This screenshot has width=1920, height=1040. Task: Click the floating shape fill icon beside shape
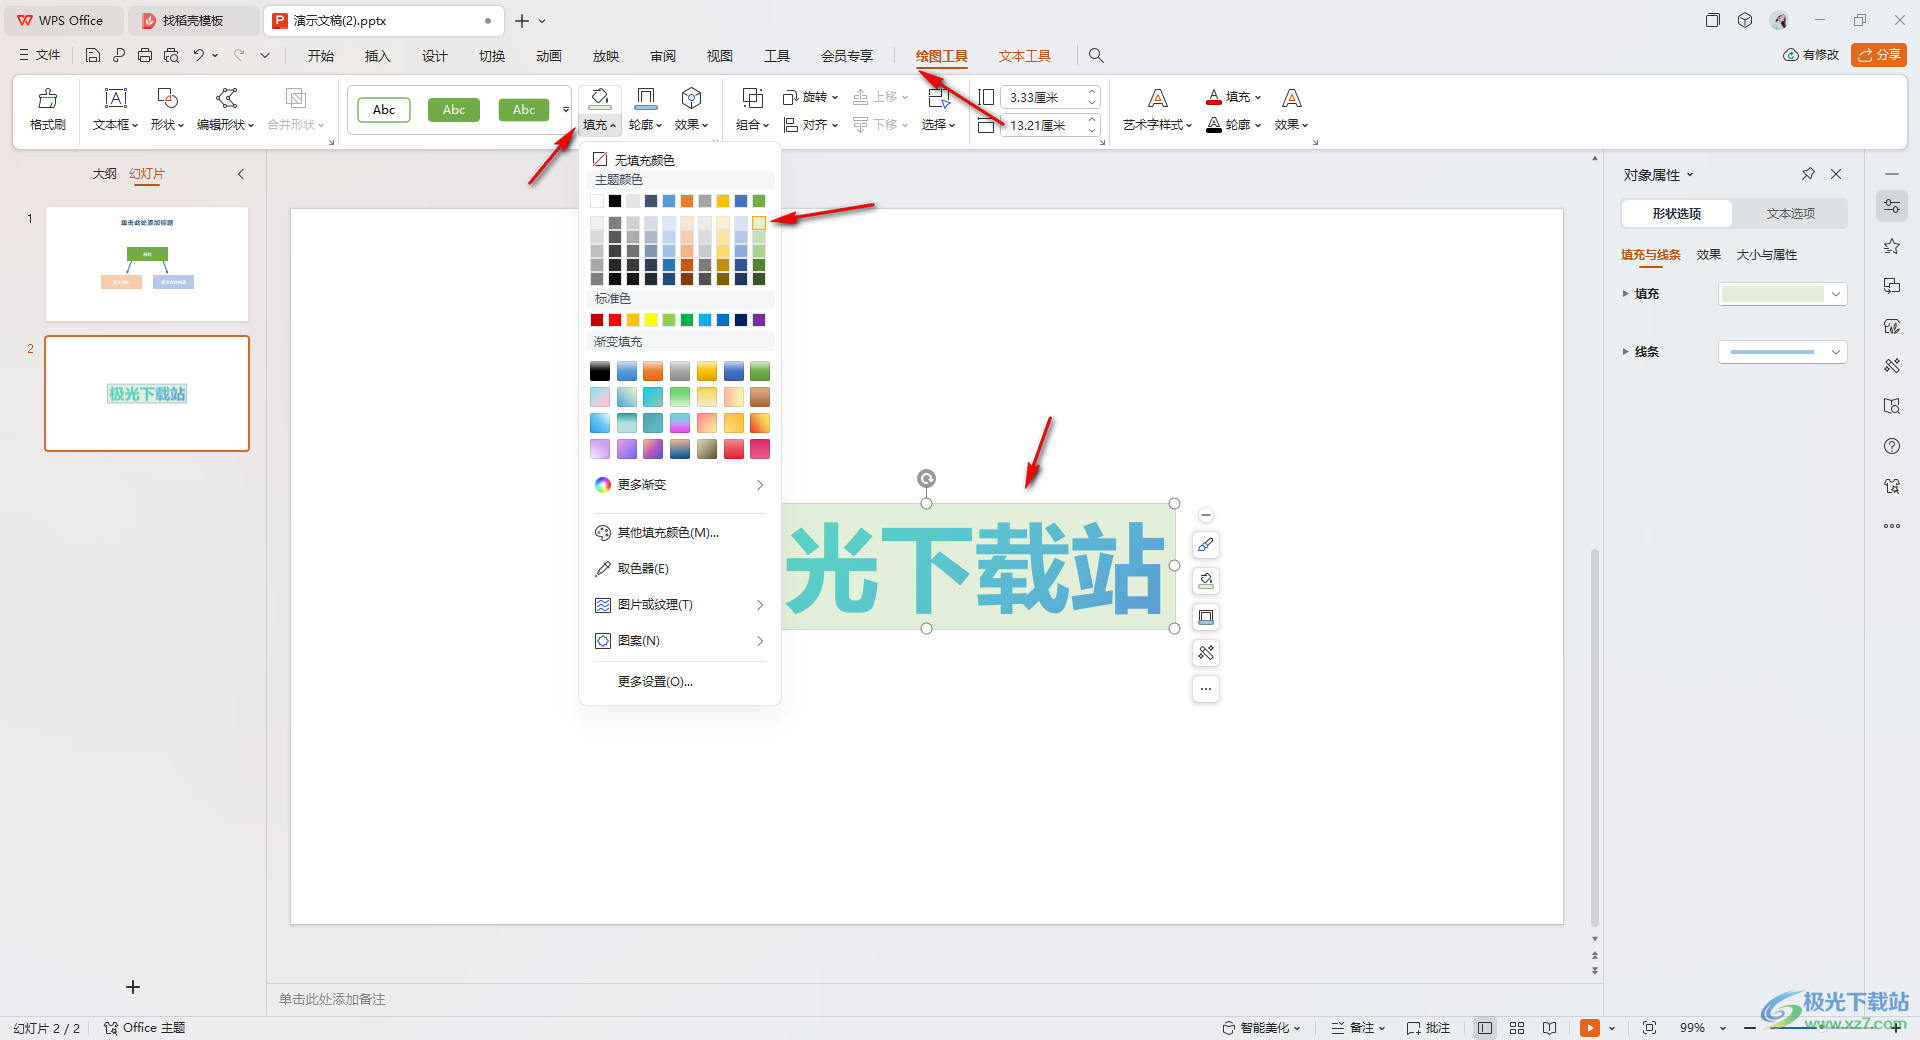(1206, 581)
